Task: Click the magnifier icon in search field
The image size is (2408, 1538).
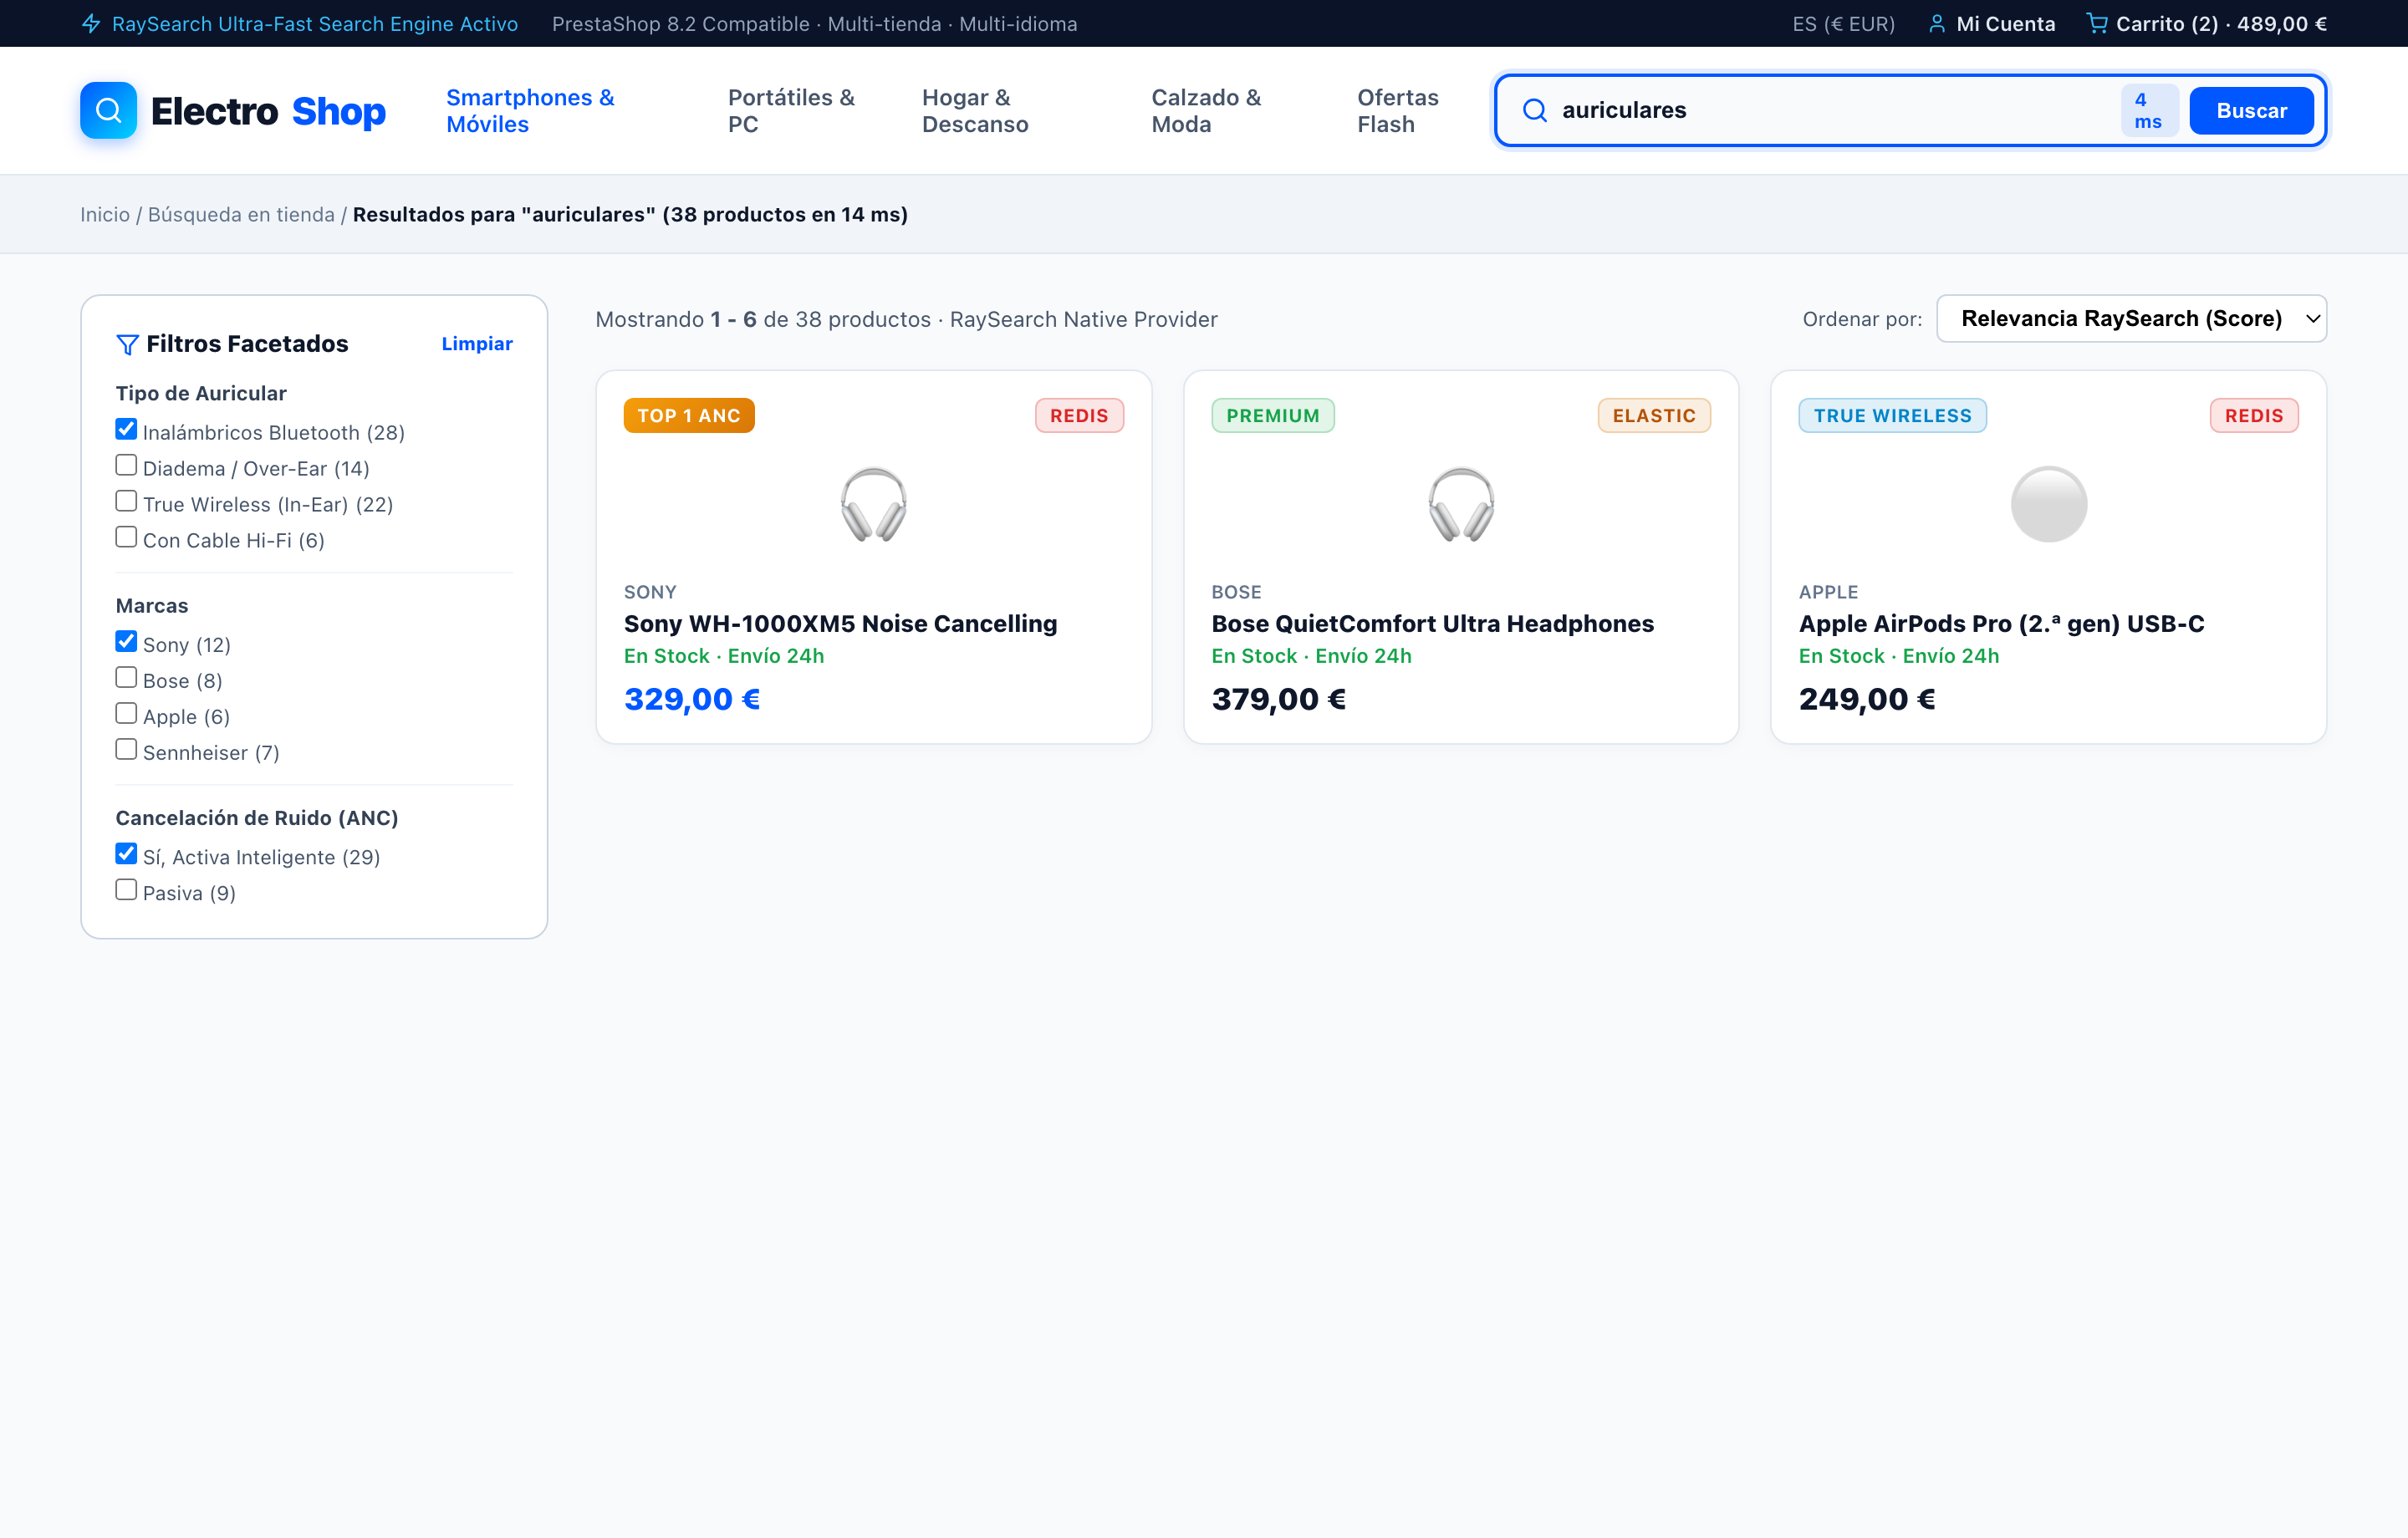Action: [x=1534, y=110]
